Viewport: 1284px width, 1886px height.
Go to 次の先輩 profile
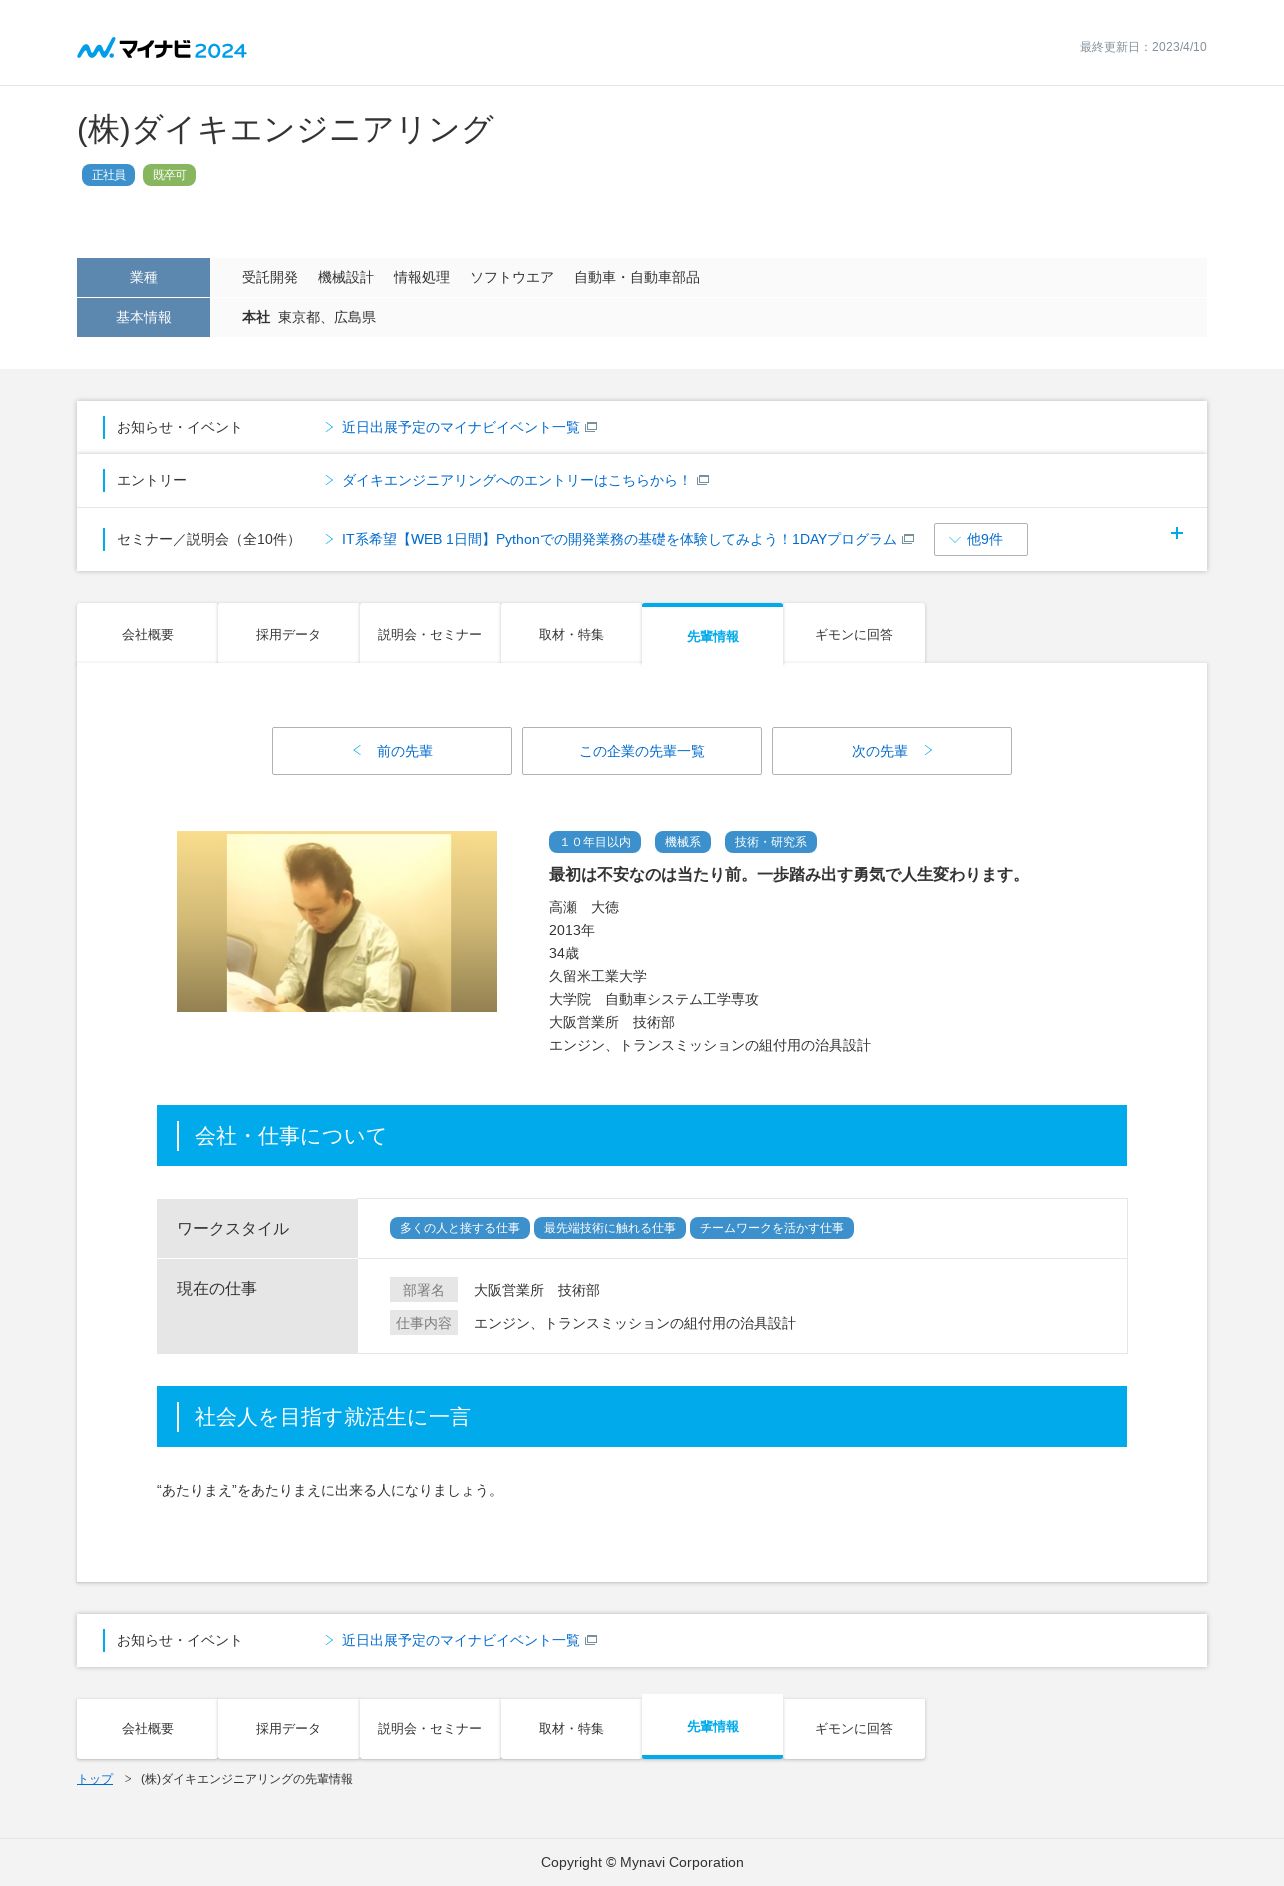[892, 751]
